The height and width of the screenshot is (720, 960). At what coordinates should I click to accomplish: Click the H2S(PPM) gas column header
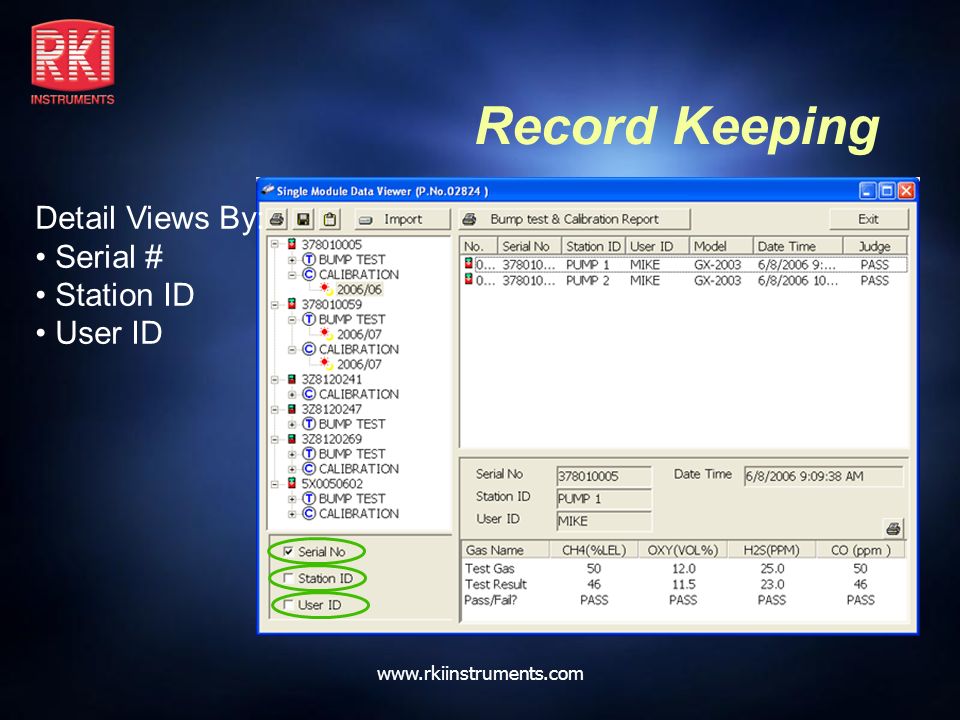click(x=771, y=550)
